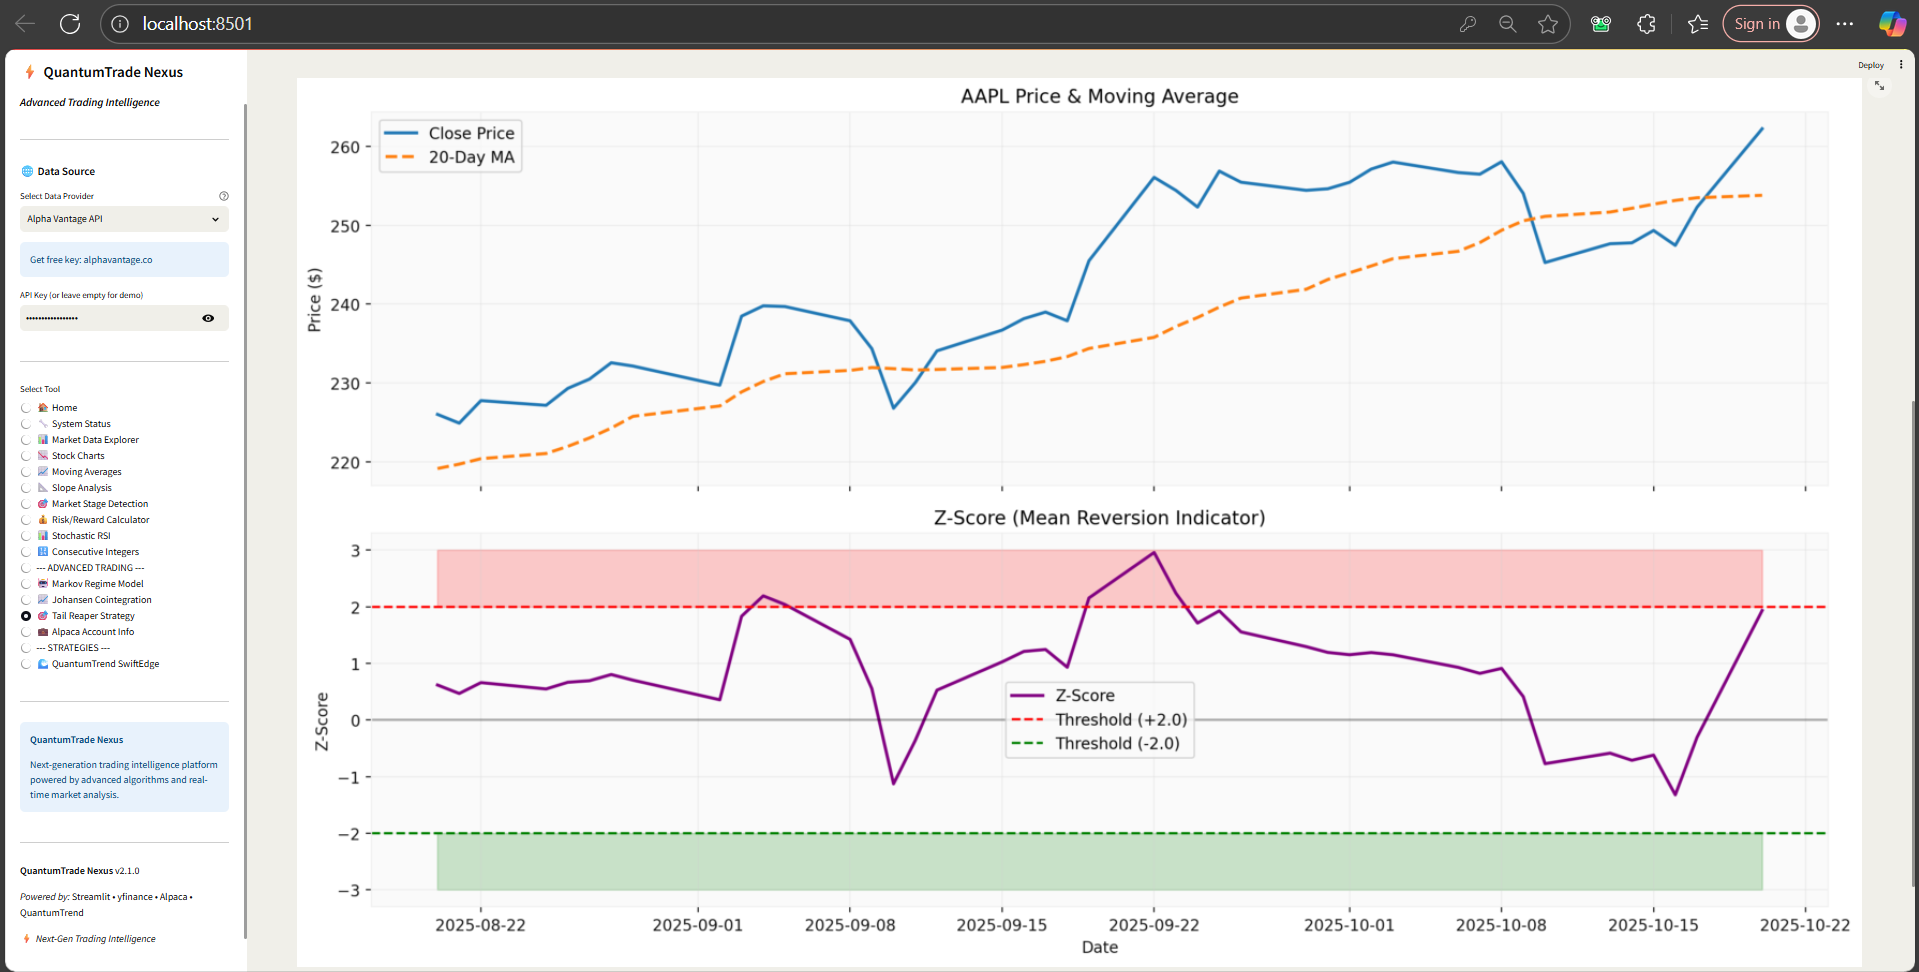
Task: Click the Advanced Trading Intelligence subtitle
Action: [x=90, y=103]
